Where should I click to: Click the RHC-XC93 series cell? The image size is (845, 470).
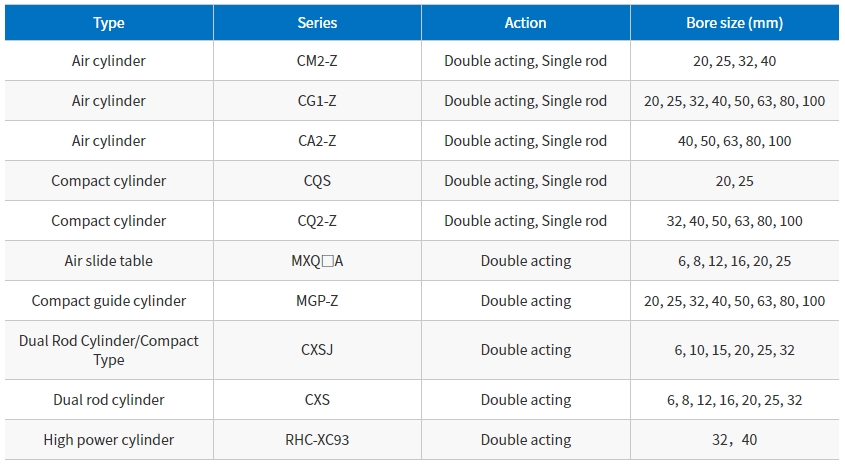tap(317, 440)
